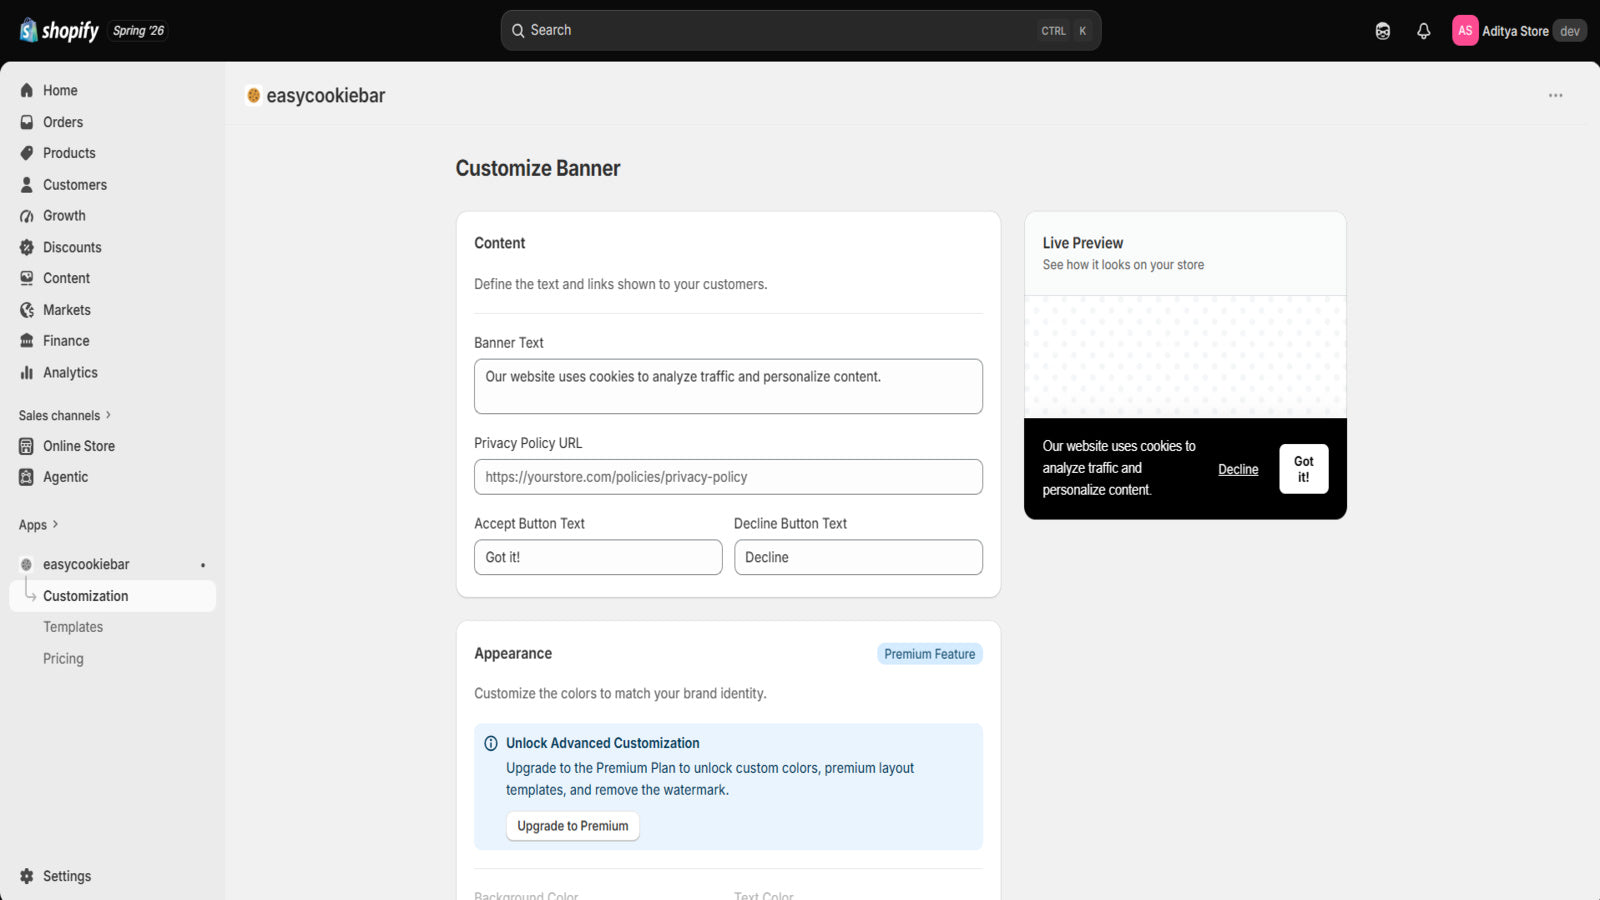The width and height of the screenshot is (1600, 900).
Task: Open the Aditya Store account menu
Action: (x=1519, y=31)
